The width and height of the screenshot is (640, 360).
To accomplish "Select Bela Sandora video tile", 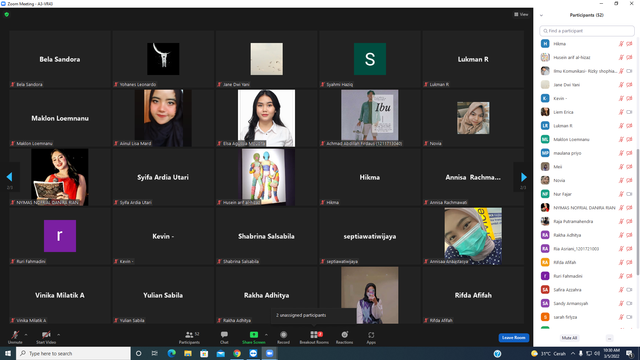I will coord(60,59).
